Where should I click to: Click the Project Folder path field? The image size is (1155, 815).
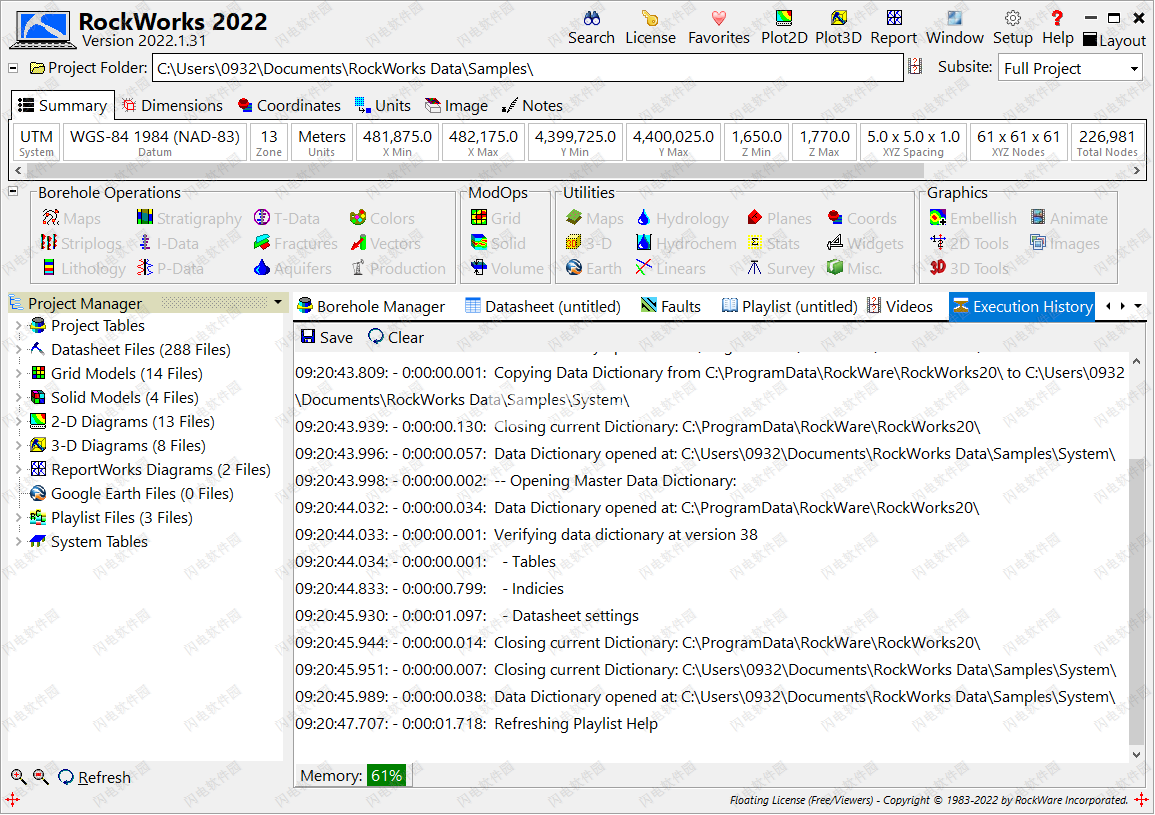click(x=527, y=69)
